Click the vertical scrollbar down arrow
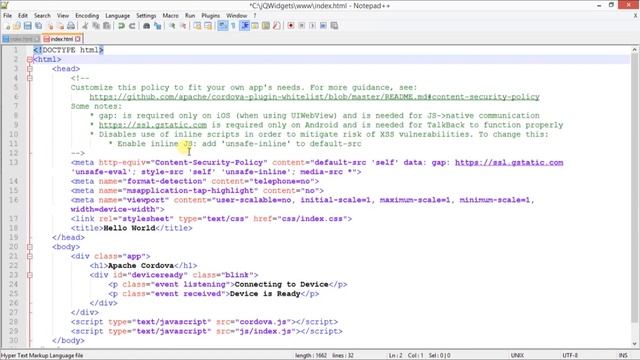Screen dimensions: 640x360 click(x=634, y=344)
